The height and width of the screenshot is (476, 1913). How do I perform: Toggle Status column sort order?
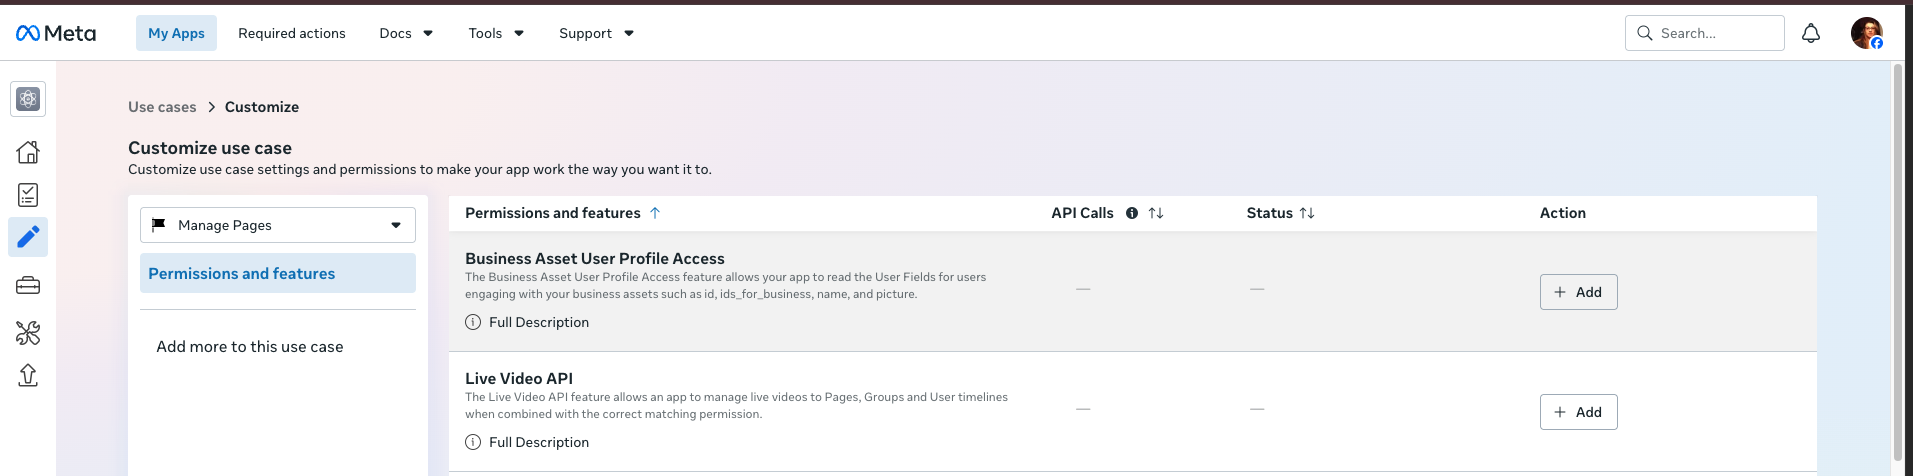[1307, 213]
